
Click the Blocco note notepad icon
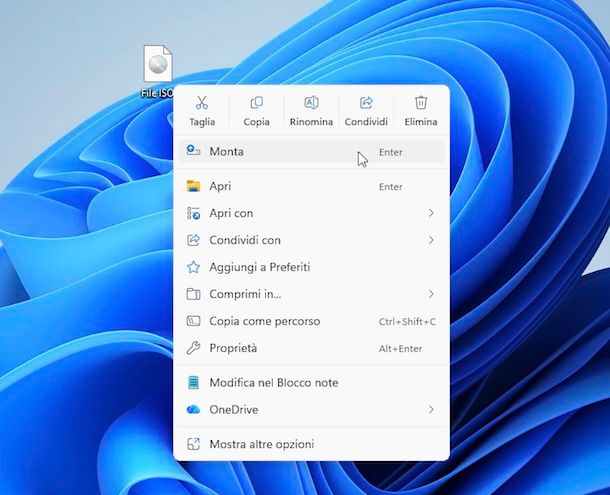tap(193, 383)
